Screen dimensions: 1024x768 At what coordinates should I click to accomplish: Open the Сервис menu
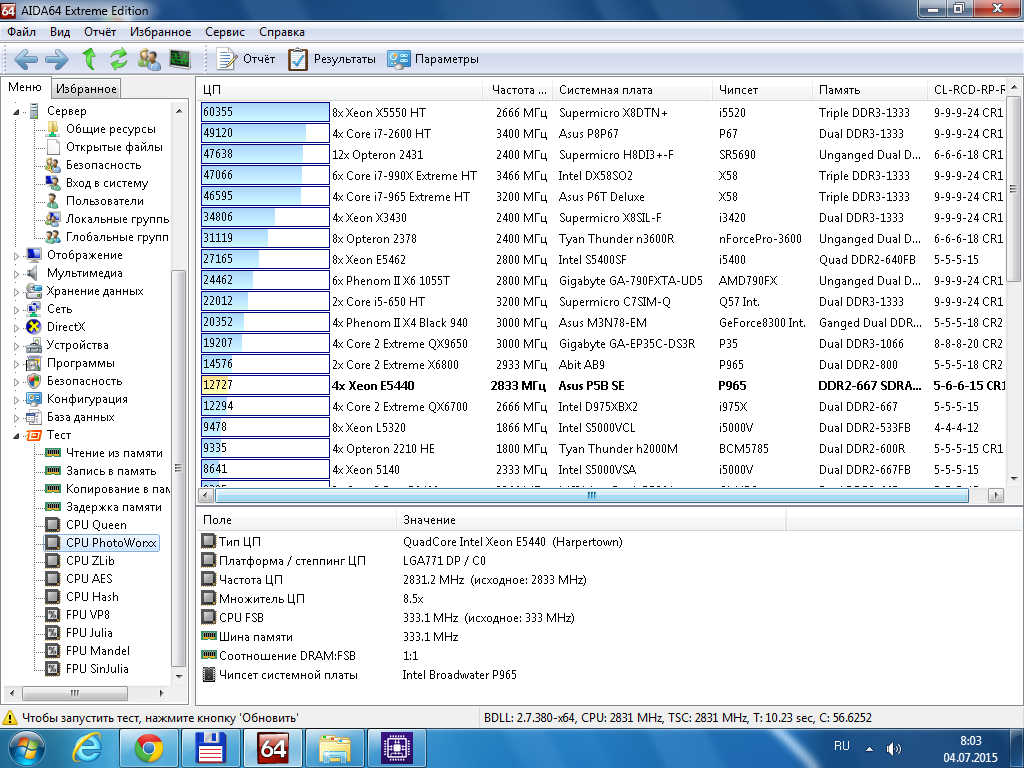tap(225, 32)
